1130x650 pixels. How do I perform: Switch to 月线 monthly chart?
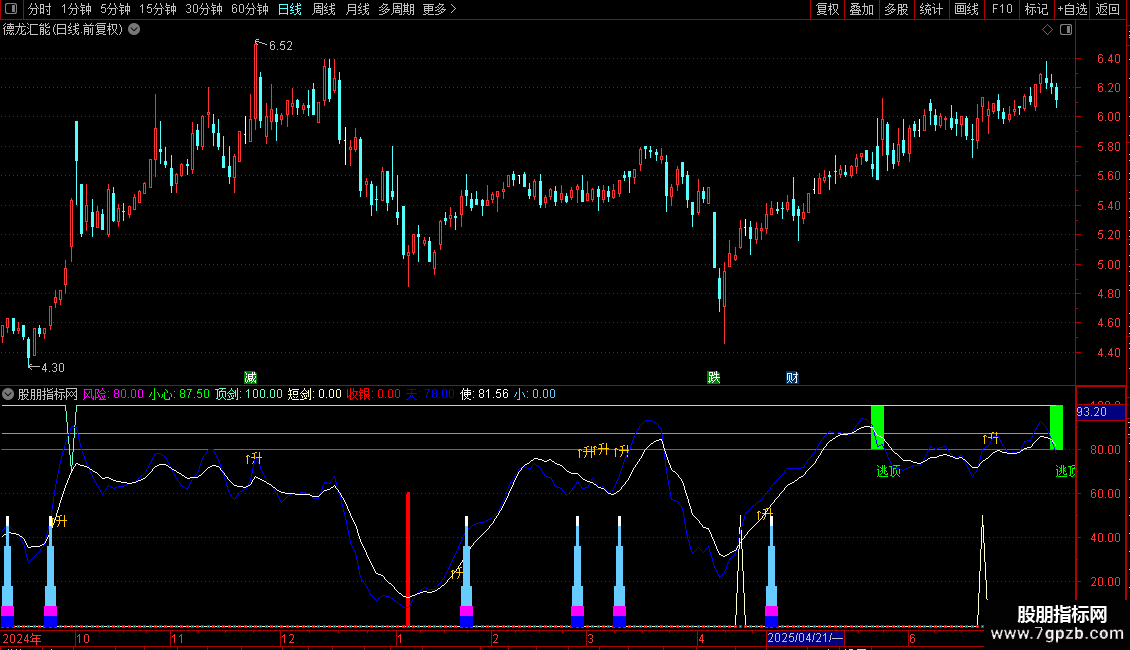point(357,9)
